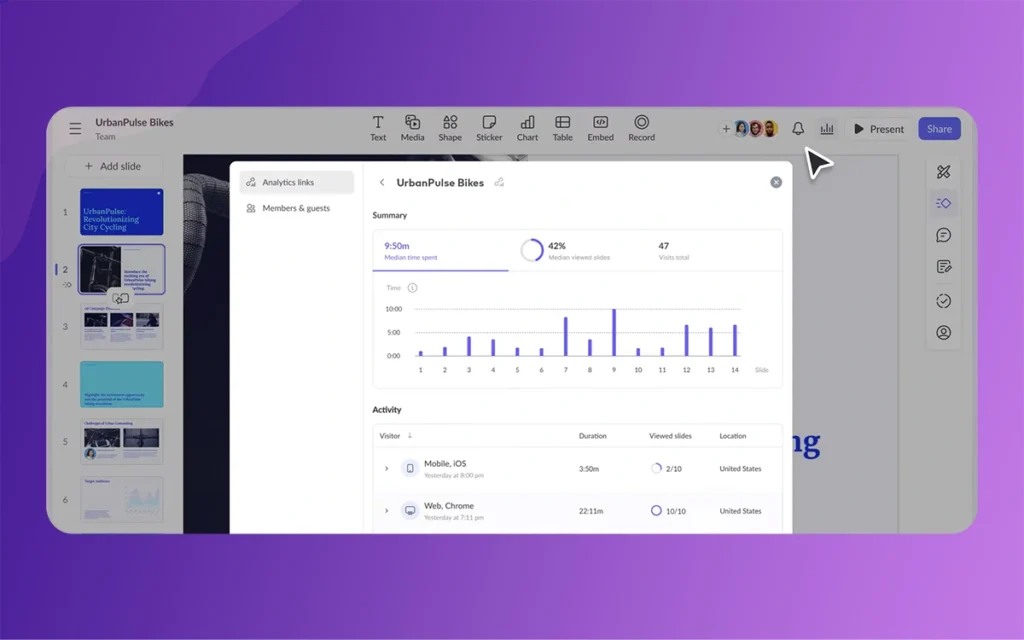
Task: Click the Add slide button
Action: click(112, 166)
